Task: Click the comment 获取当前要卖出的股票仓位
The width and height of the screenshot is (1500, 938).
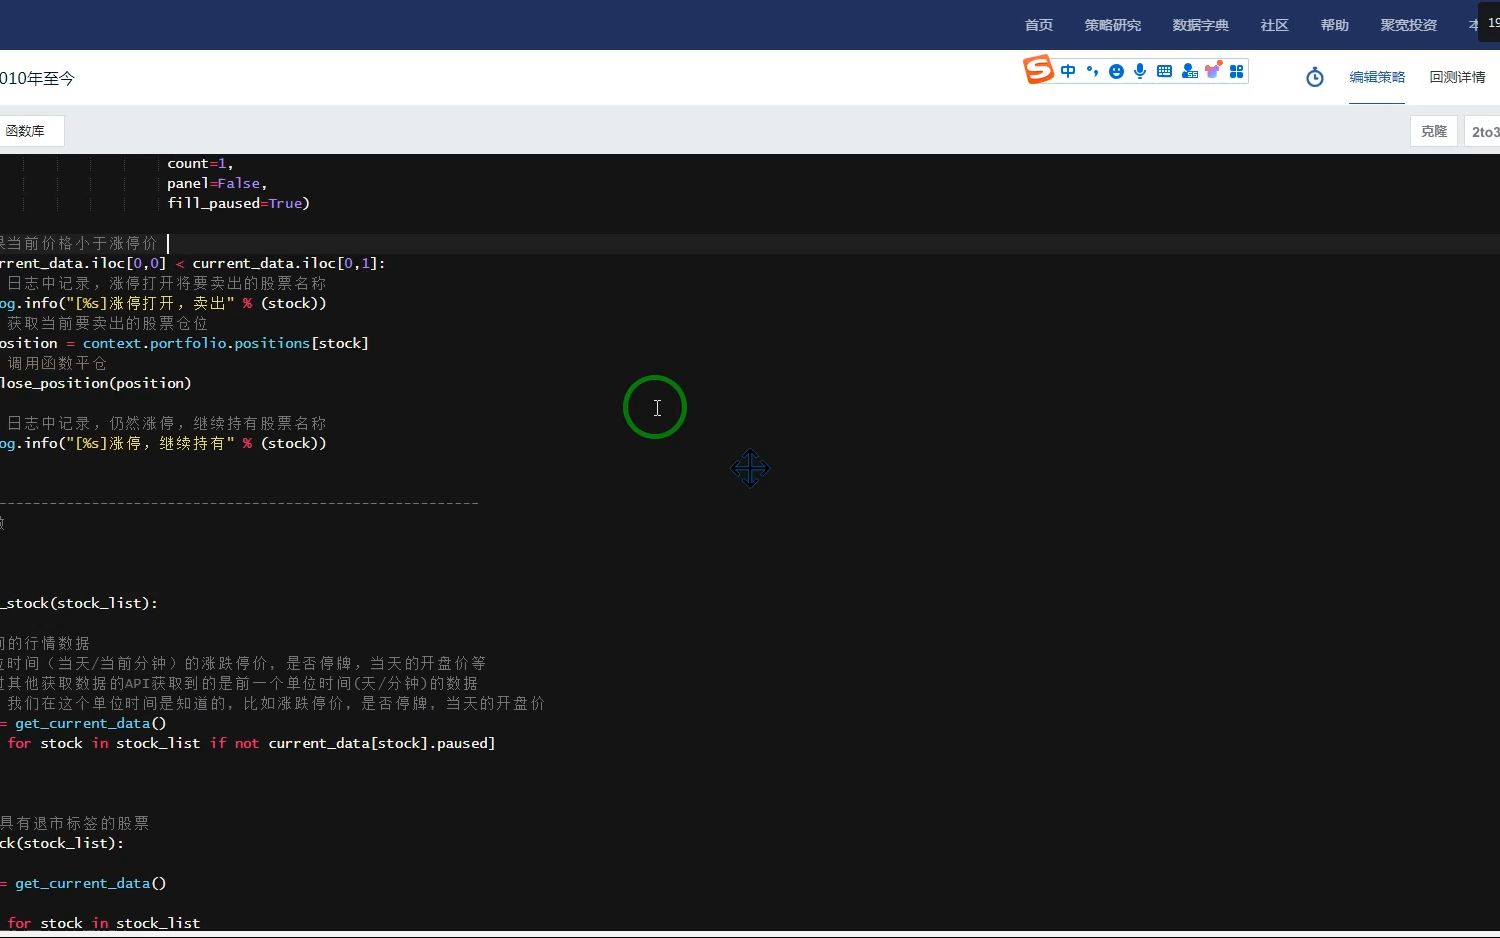Action: (106, 323)
